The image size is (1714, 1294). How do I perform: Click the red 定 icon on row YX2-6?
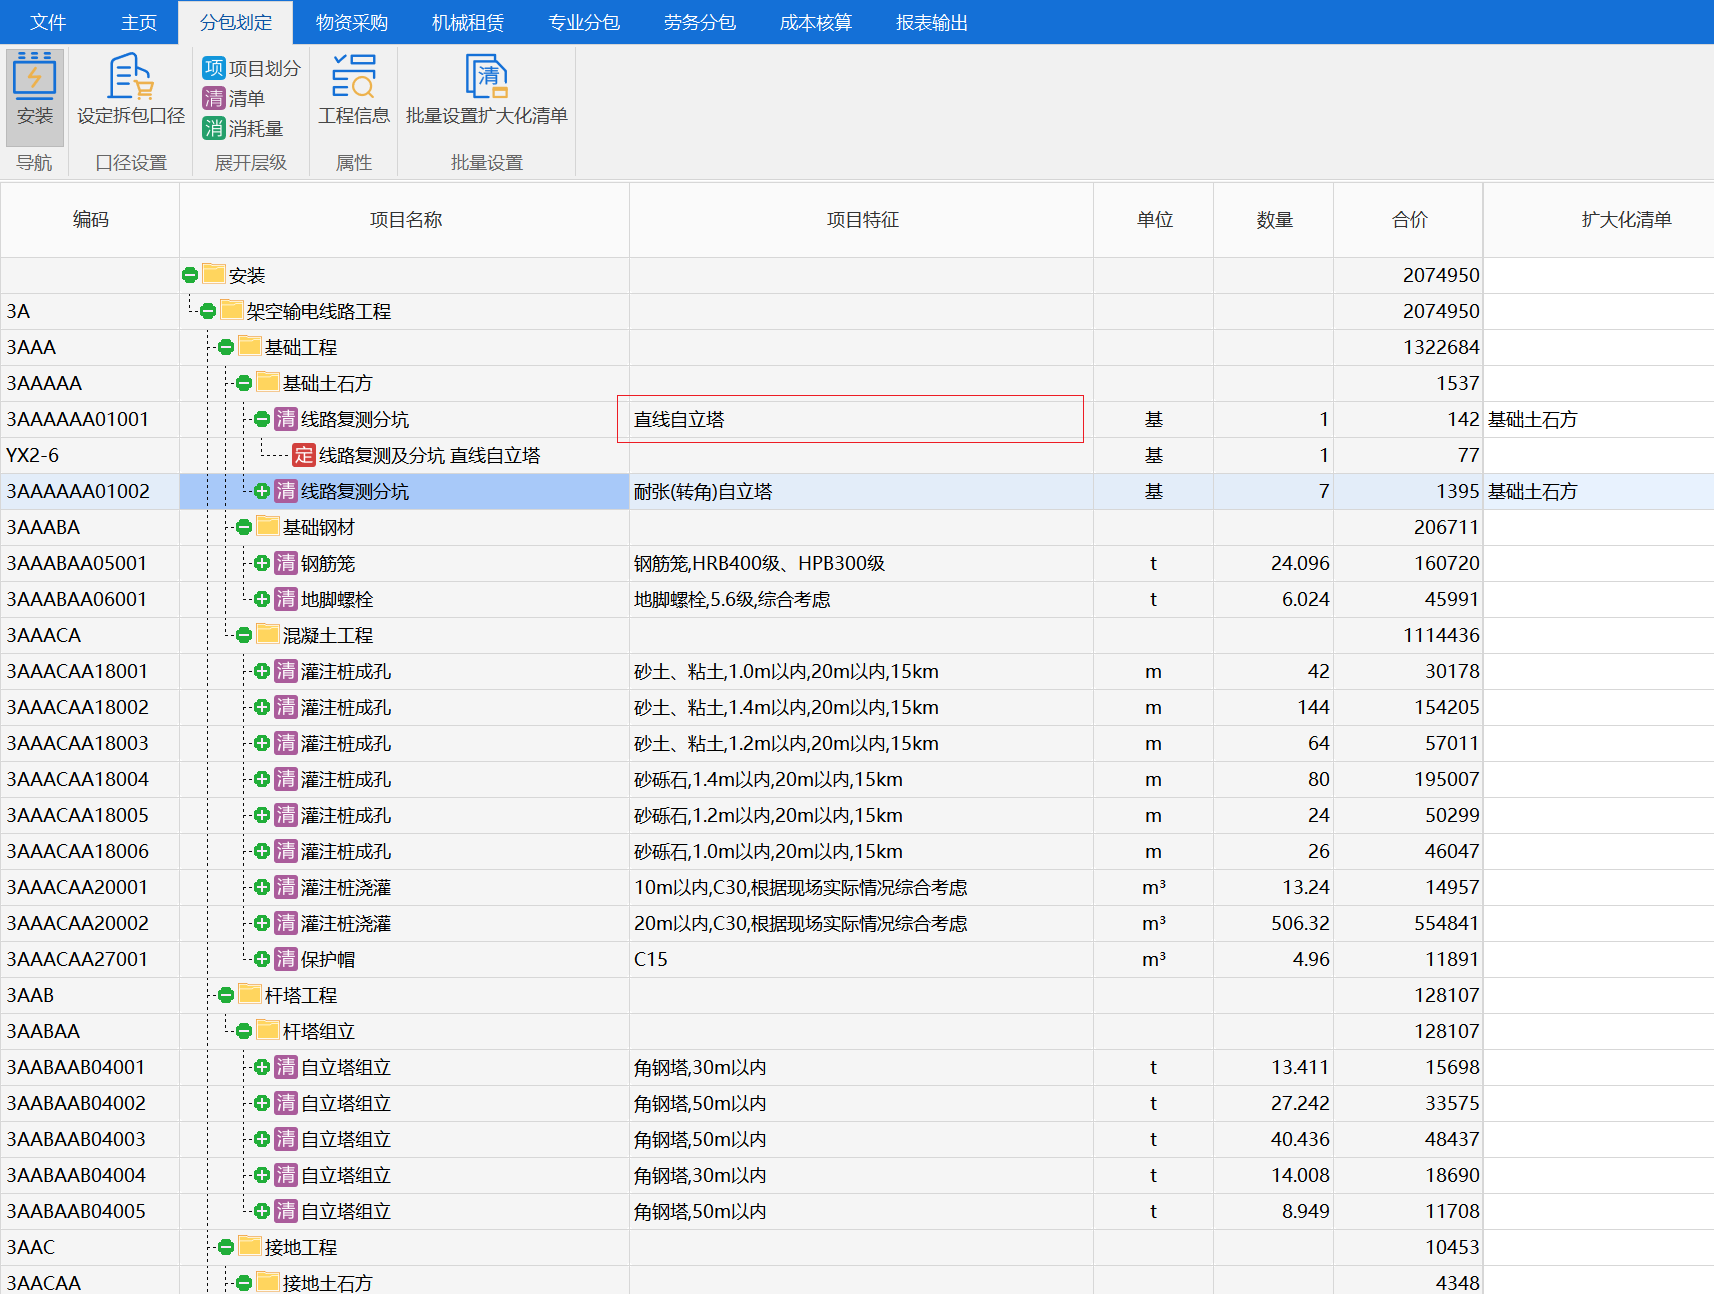pyautogui.click(x=304, y=455)
